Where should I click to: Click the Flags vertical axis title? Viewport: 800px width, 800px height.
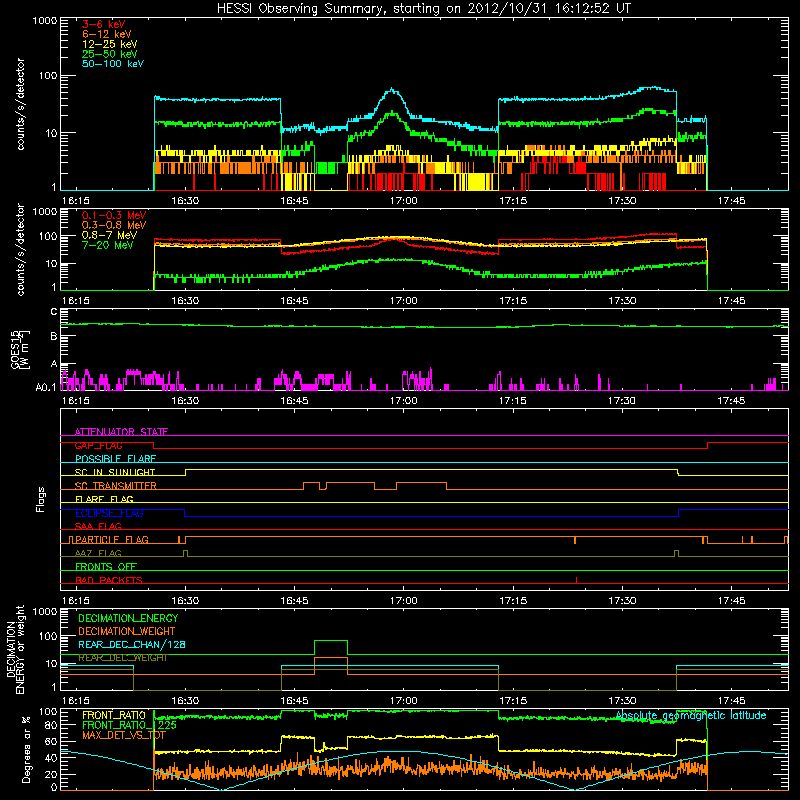(41, 499)
